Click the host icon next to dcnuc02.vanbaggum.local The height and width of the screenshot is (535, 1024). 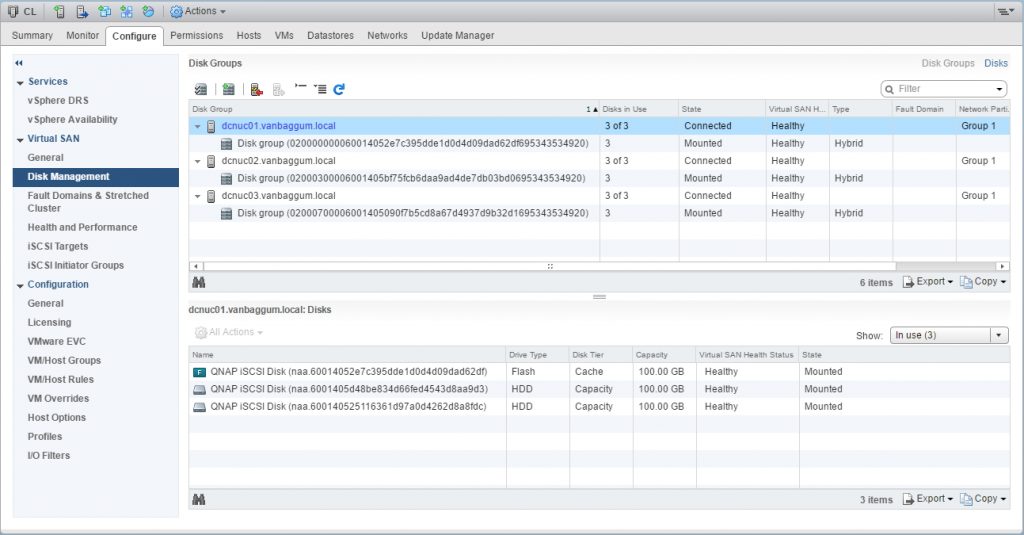(x=212, y=161)
